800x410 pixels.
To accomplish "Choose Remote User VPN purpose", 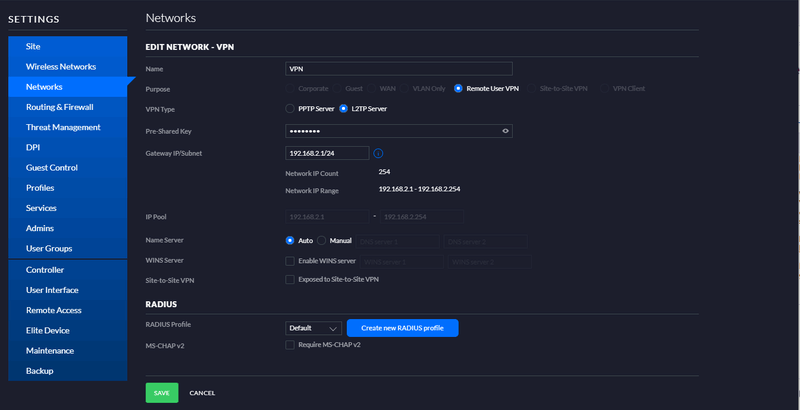I will [x=458, y=88].
